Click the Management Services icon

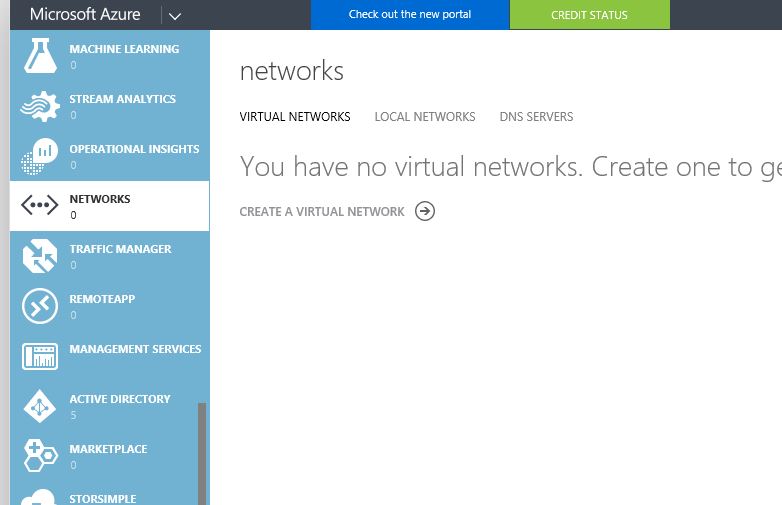coord(40,356)
